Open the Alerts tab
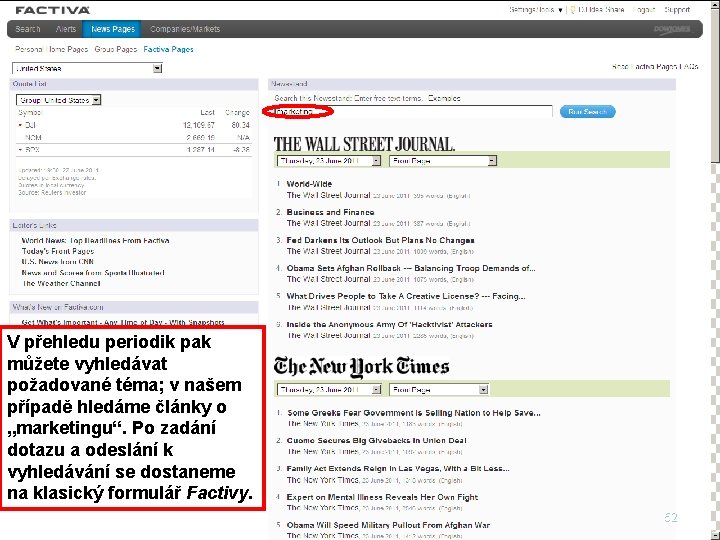720x540 pixels. (x=66, y=29)
